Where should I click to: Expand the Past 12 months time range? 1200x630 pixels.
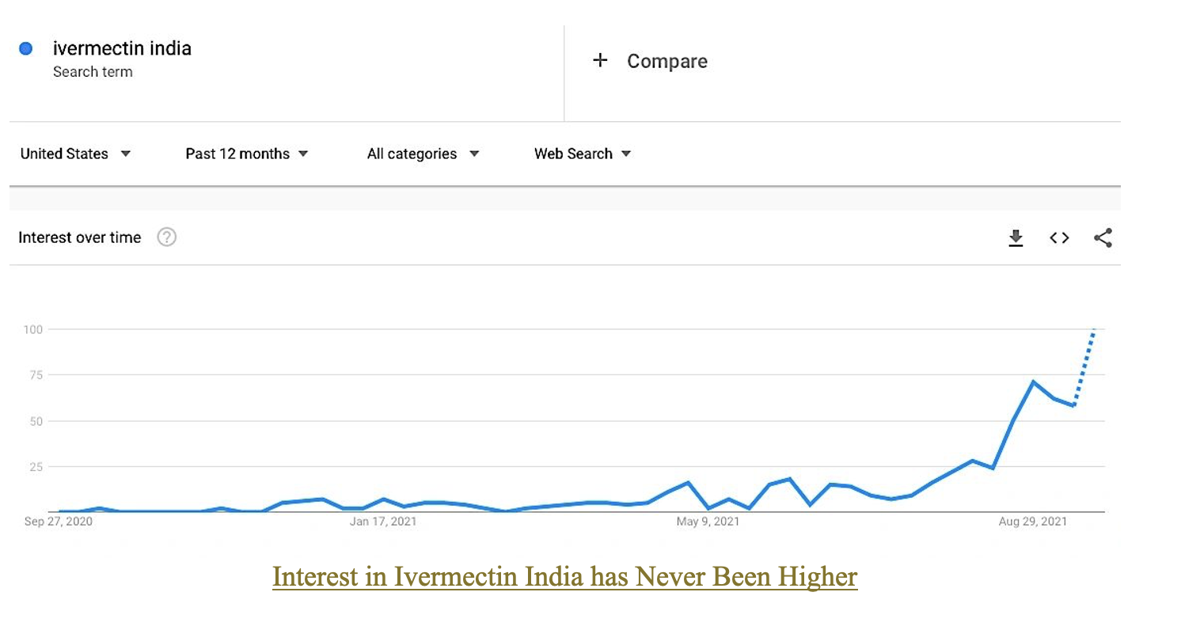pyautogui.click(x=247, y=154)
